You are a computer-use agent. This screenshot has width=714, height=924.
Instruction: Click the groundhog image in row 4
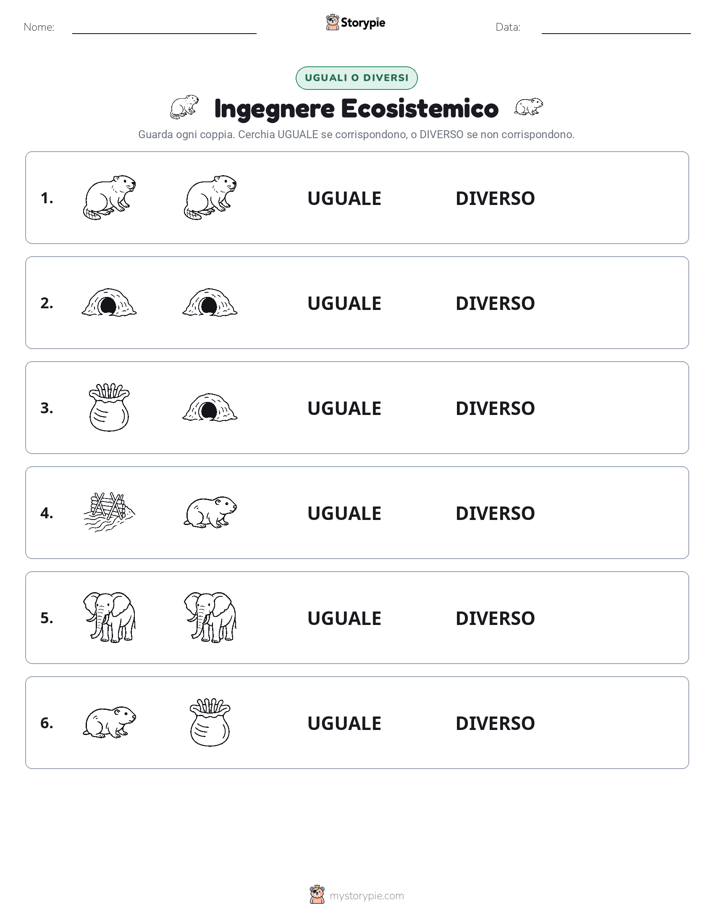(210, 512)
